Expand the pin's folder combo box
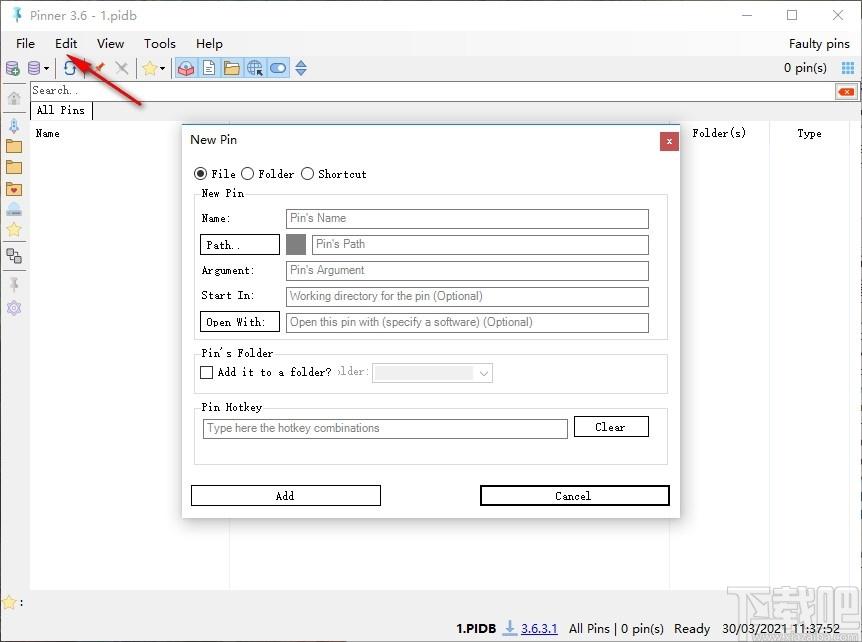This screenshot has width=862, height=642. [x=484, y=373]
